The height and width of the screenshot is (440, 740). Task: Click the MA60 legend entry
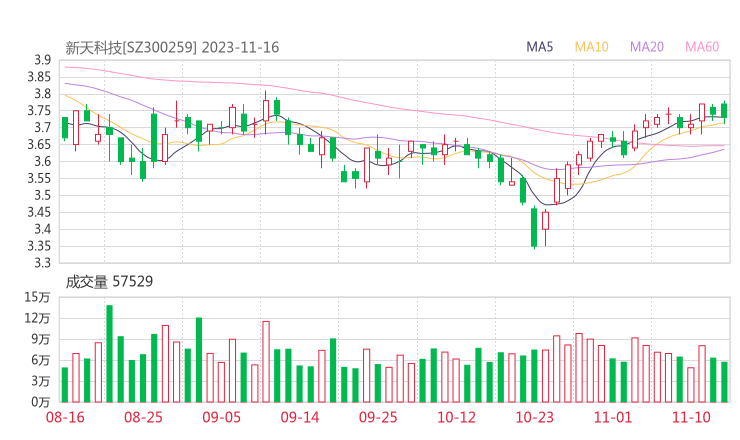[702, 47]
